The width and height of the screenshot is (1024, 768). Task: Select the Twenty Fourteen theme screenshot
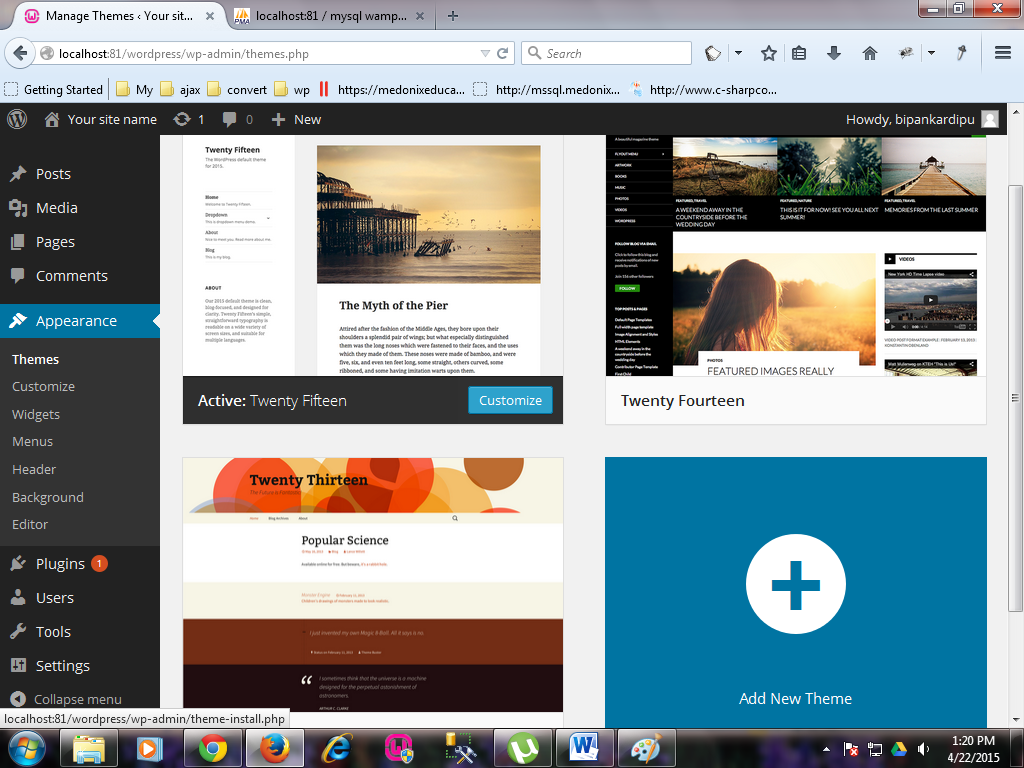pyautogui.click(x=795, y=255)
